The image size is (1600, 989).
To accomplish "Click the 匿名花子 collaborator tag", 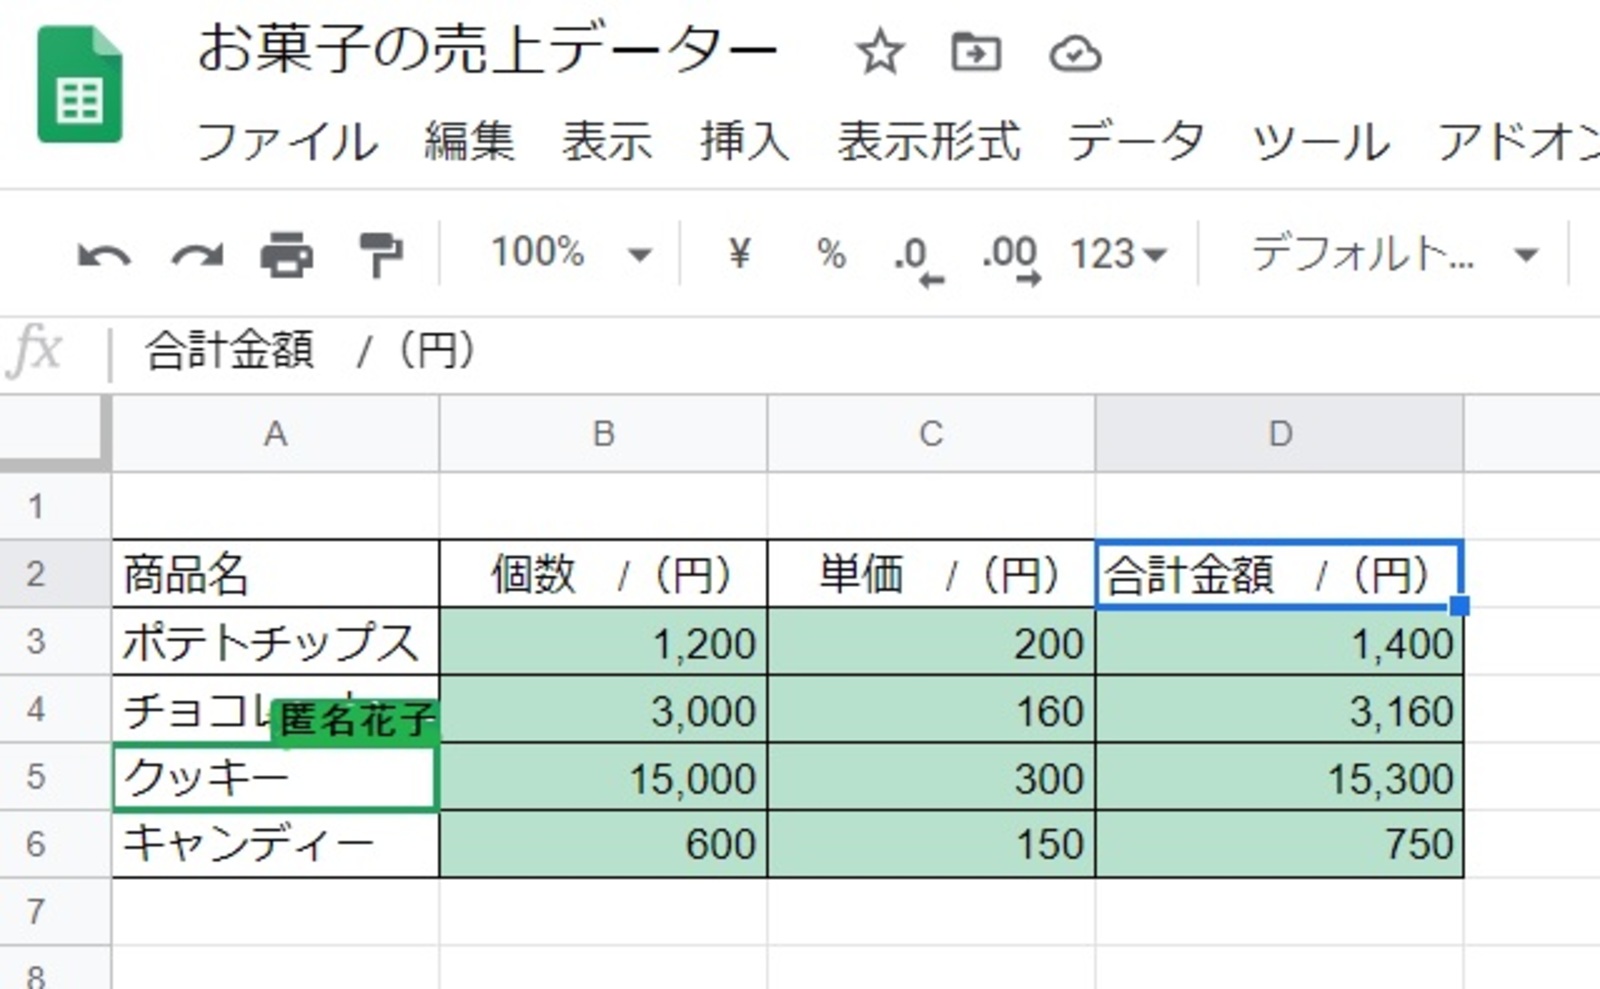I will point(355,720).
